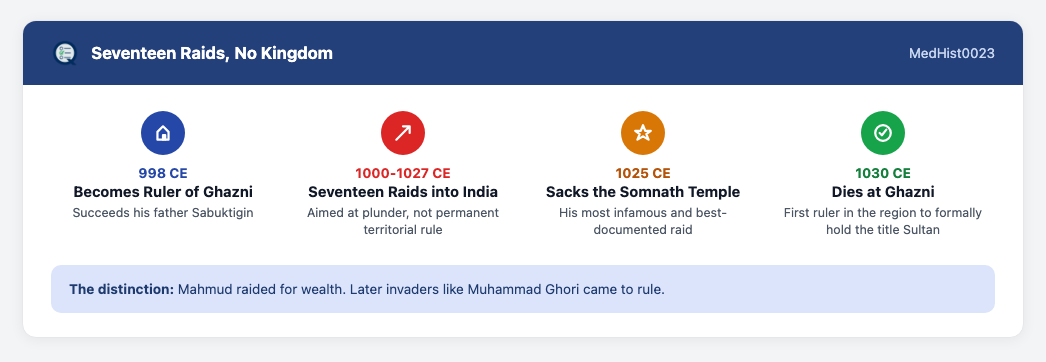Image resolution: width=1046 pixels, height=362 pixels.
Task: Select Sacks the Somnath Temple heading
Action: 642,192
